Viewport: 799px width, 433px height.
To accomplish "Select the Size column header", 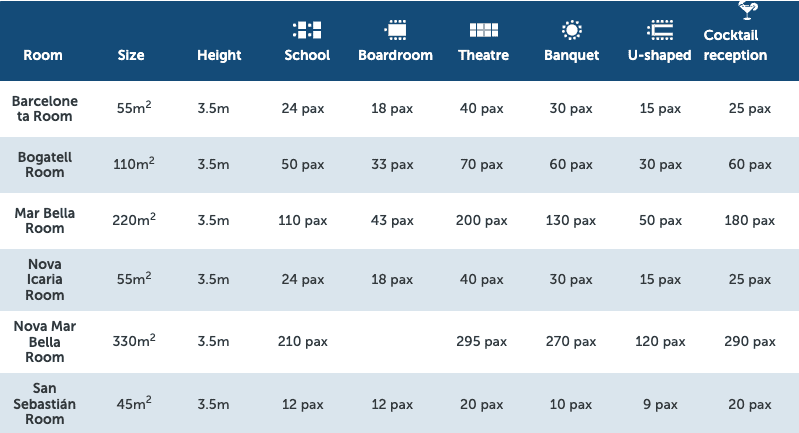I will tap(131, 55).
